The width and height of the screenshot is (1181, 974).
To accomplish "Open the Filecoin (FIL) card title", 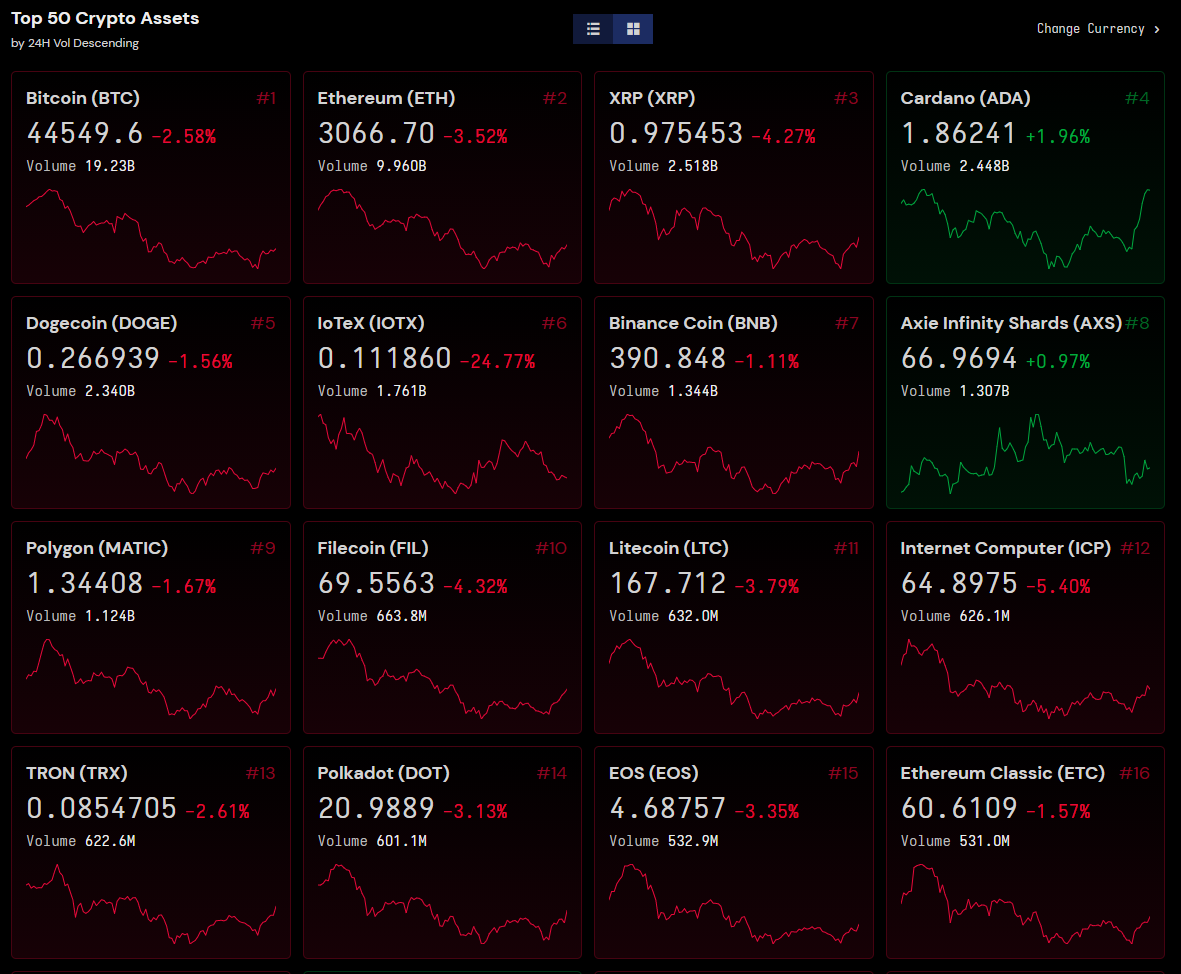I will (x=373, y=548).
